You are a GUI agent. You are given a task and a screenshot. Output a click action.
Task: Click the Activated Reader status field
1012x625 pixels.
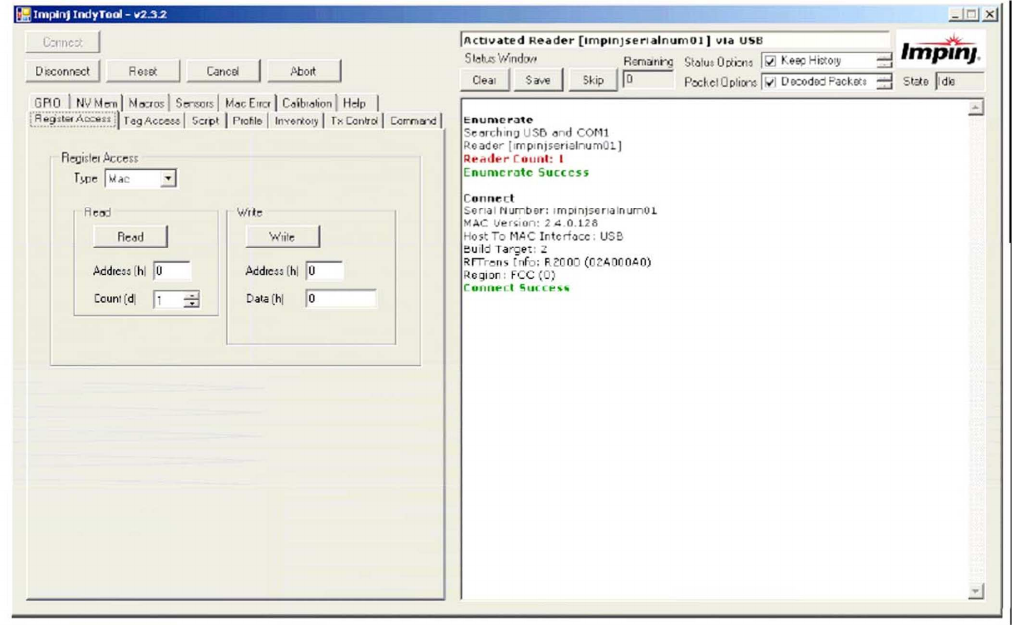[x=675, y=41]
